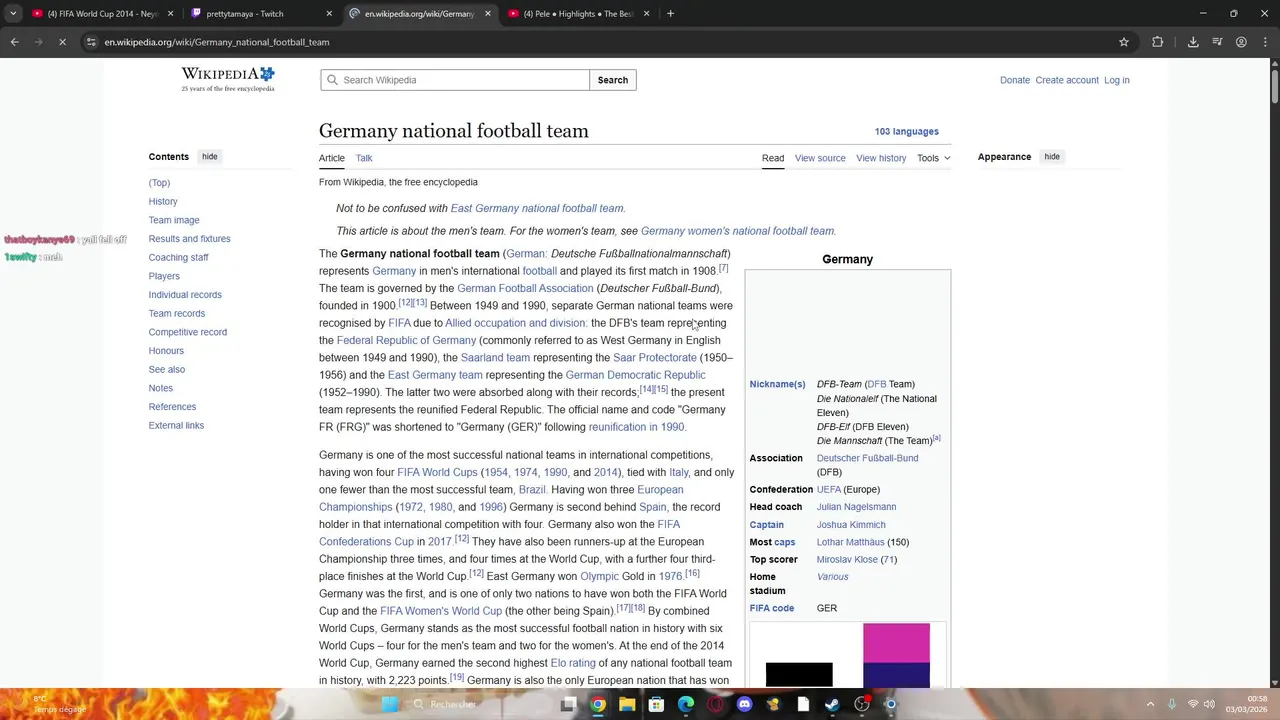The width and height of the screenshot is (1280, 720).
Task: Hide the Contents sidebar
Action: coord(210,157)
